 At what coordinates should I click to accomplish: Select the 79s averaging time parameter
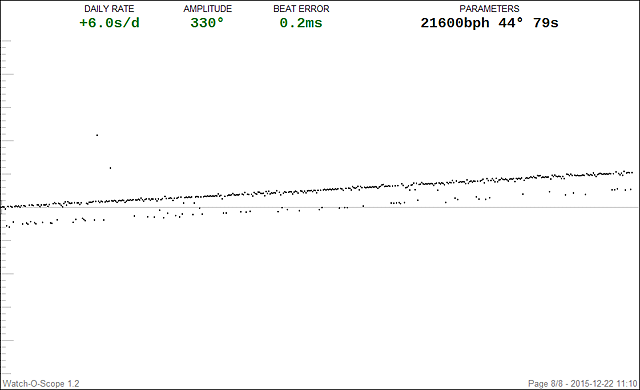pyautogui.click(x=546, y=23)
